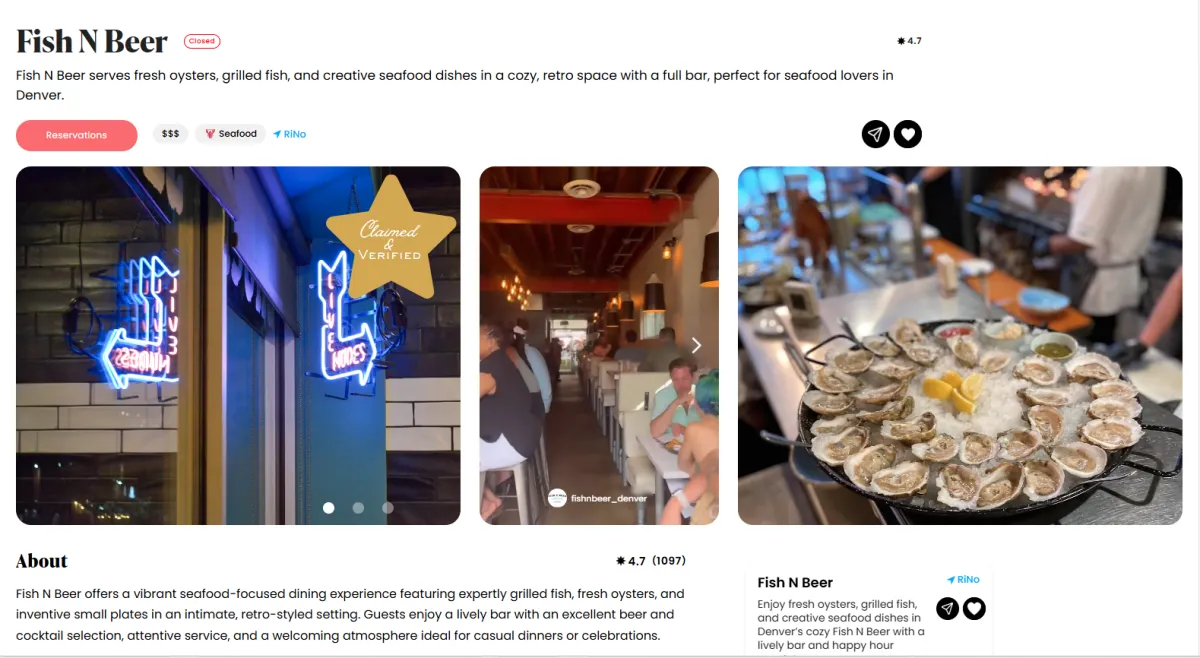Select the first carousel dot indicator
This screenshot has height=658, width=1200.
click(x=328, y=508)
